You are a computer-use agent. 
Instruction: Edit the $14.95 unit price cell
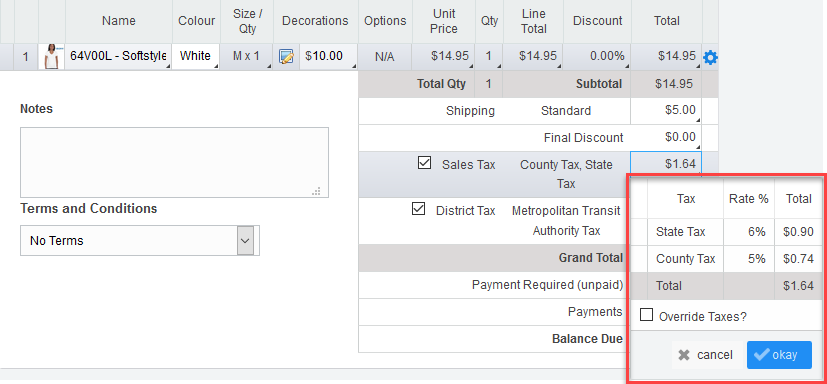[444, 56]
